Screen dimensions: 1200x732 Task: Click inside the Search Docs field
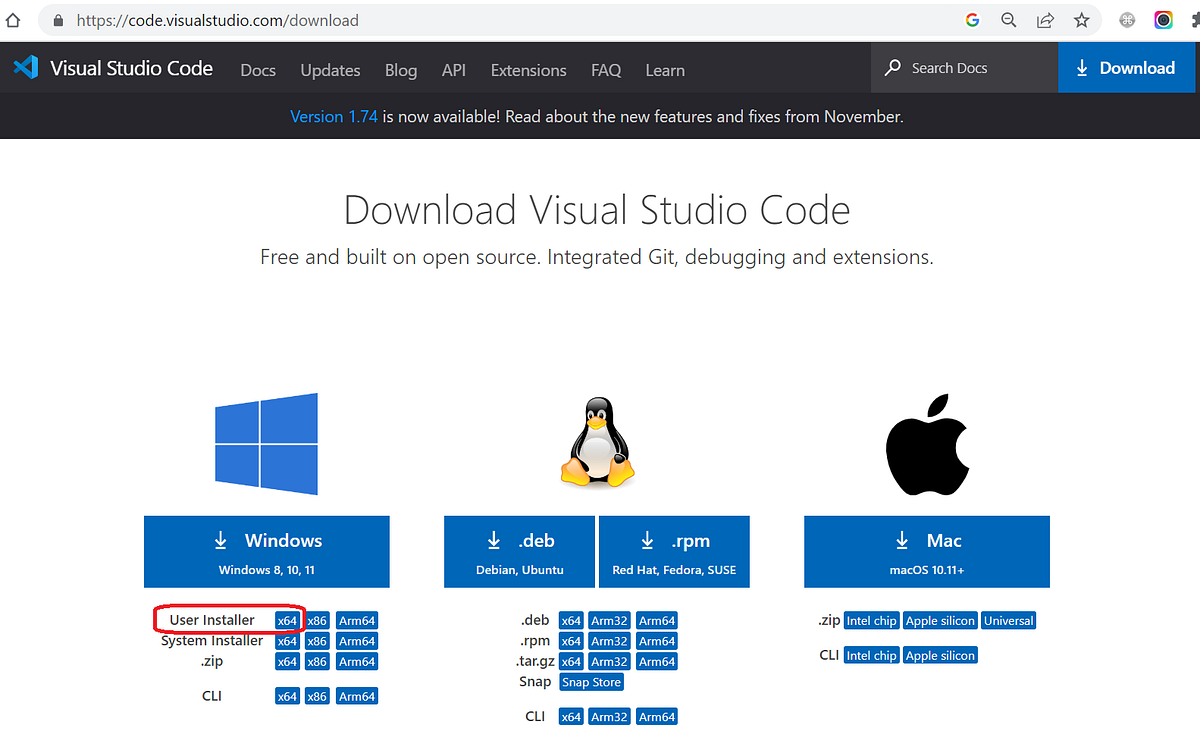coord(950,67)
